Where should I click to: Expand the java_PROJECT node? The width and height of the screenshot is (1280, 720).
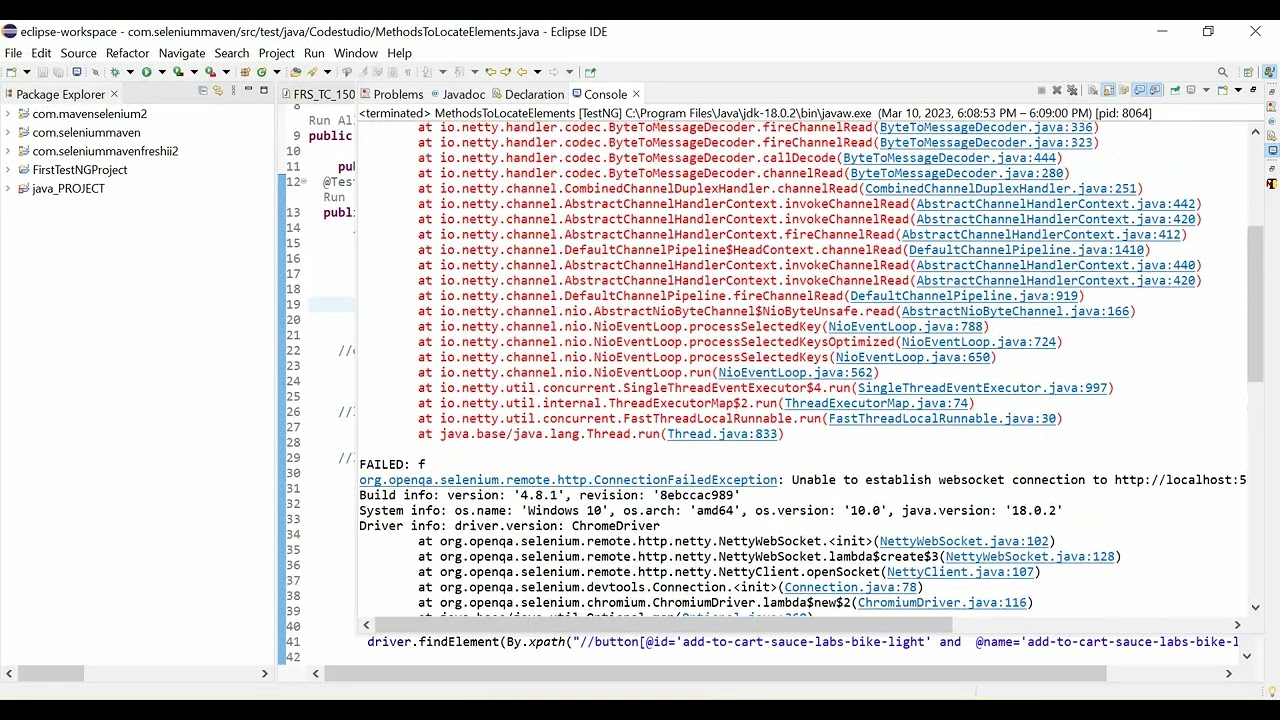(x=8, y=188)
